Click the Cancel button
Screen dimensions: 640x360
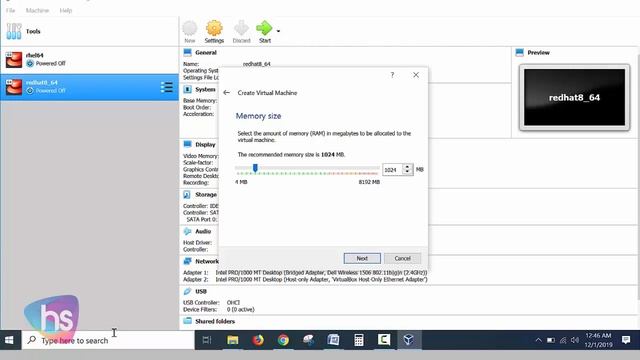point(402,258)
